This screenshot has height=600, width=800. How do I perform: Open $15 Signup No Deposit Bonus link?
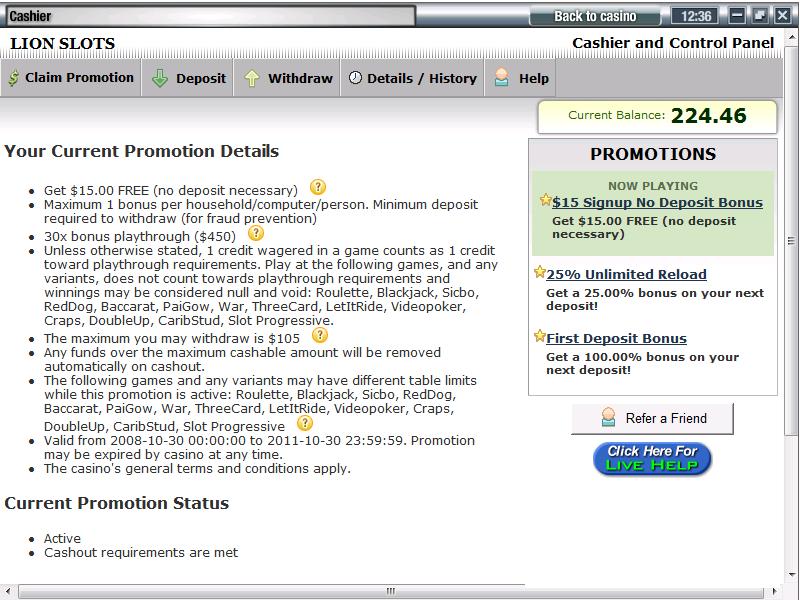click(x=657, y=203)
